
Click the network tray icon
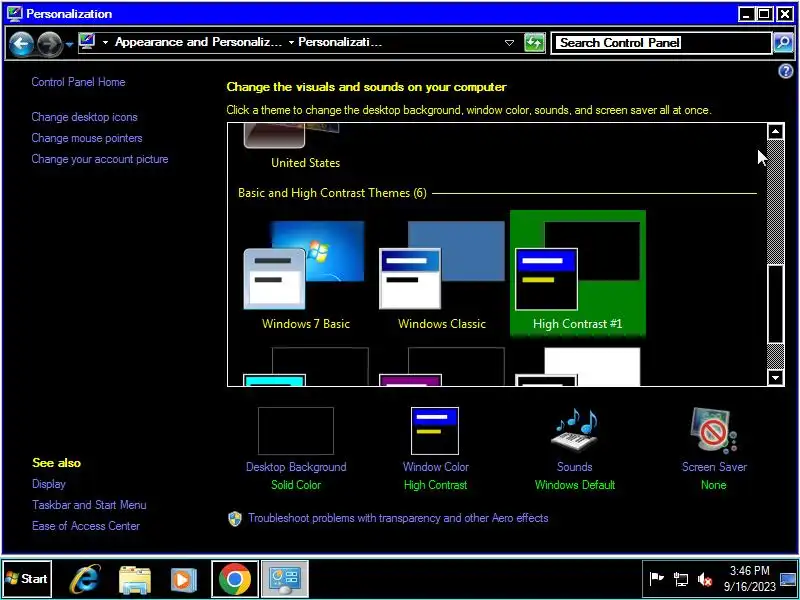tap(681, 579)
